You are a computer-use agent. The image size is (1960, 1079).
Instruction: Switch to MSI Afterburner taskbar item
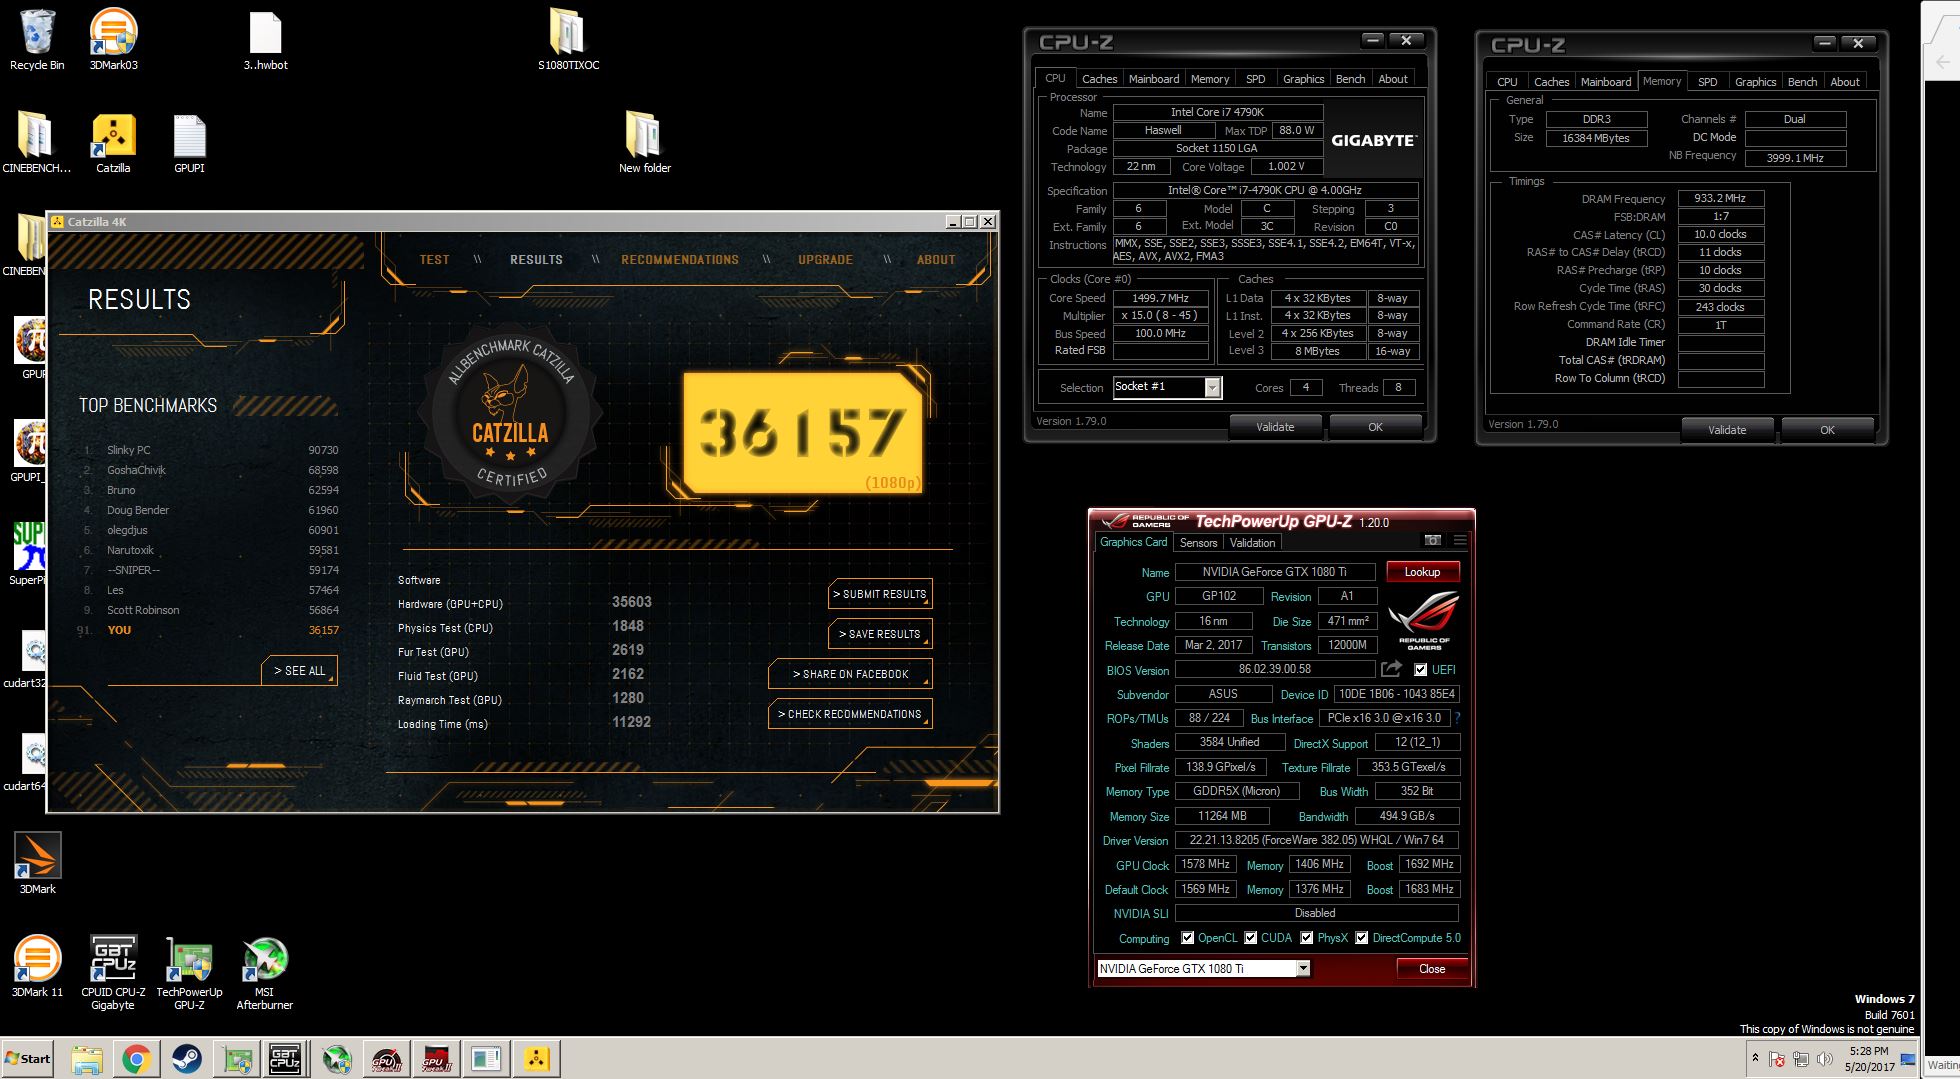pos(337,1059)
